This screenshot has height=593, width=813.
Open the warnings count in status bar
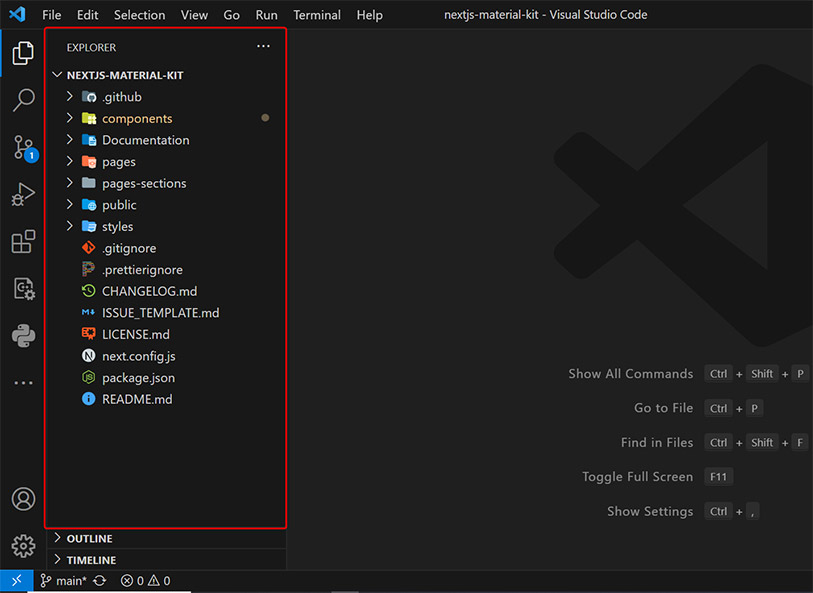click(159, 581)
